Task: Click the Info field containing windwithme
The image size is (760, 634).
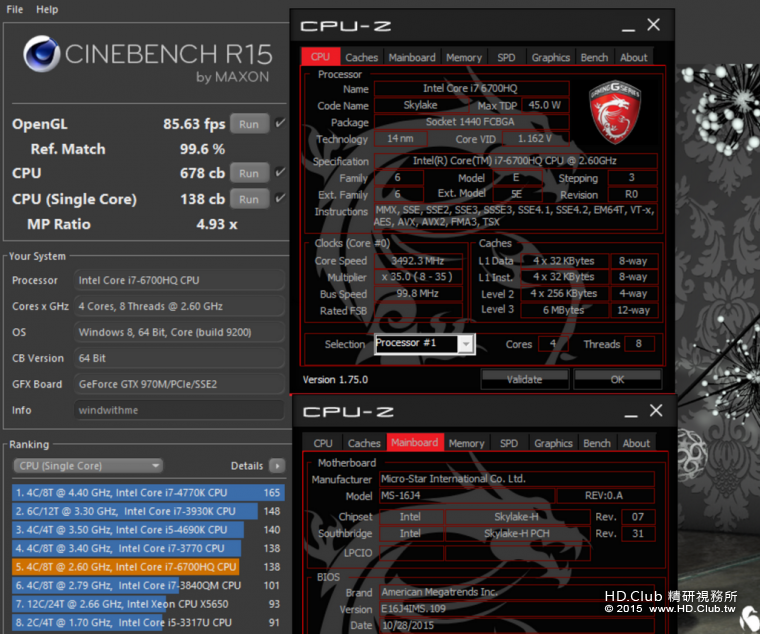Action: pos(179,410)
